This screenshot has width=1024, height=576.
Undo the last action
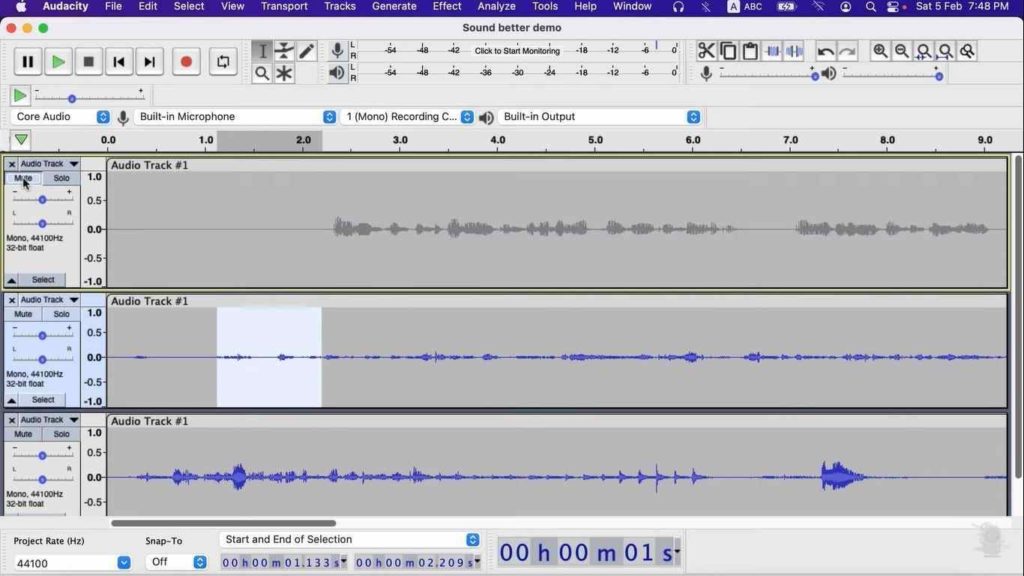(825, 51)
